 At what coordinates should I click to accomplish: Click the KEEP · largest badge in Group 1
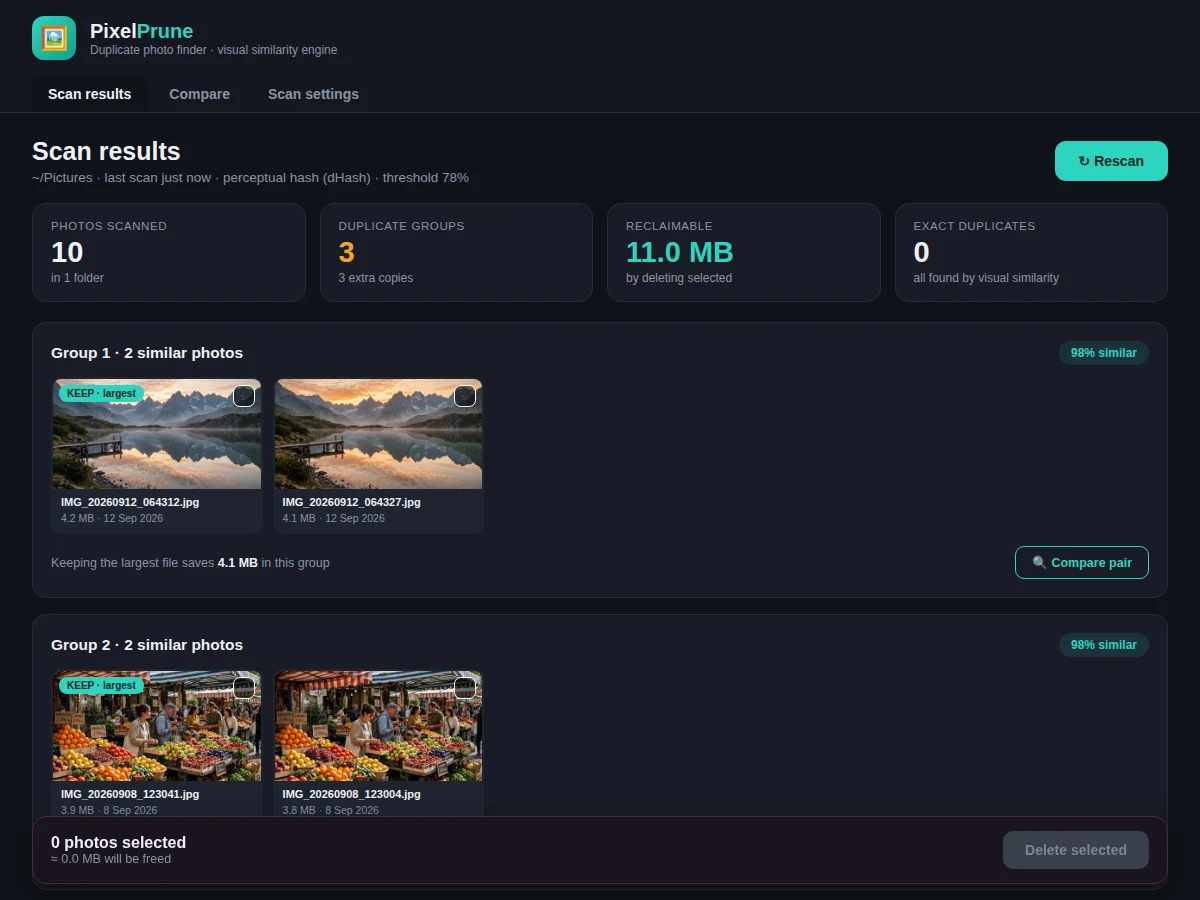pos(101,394)
